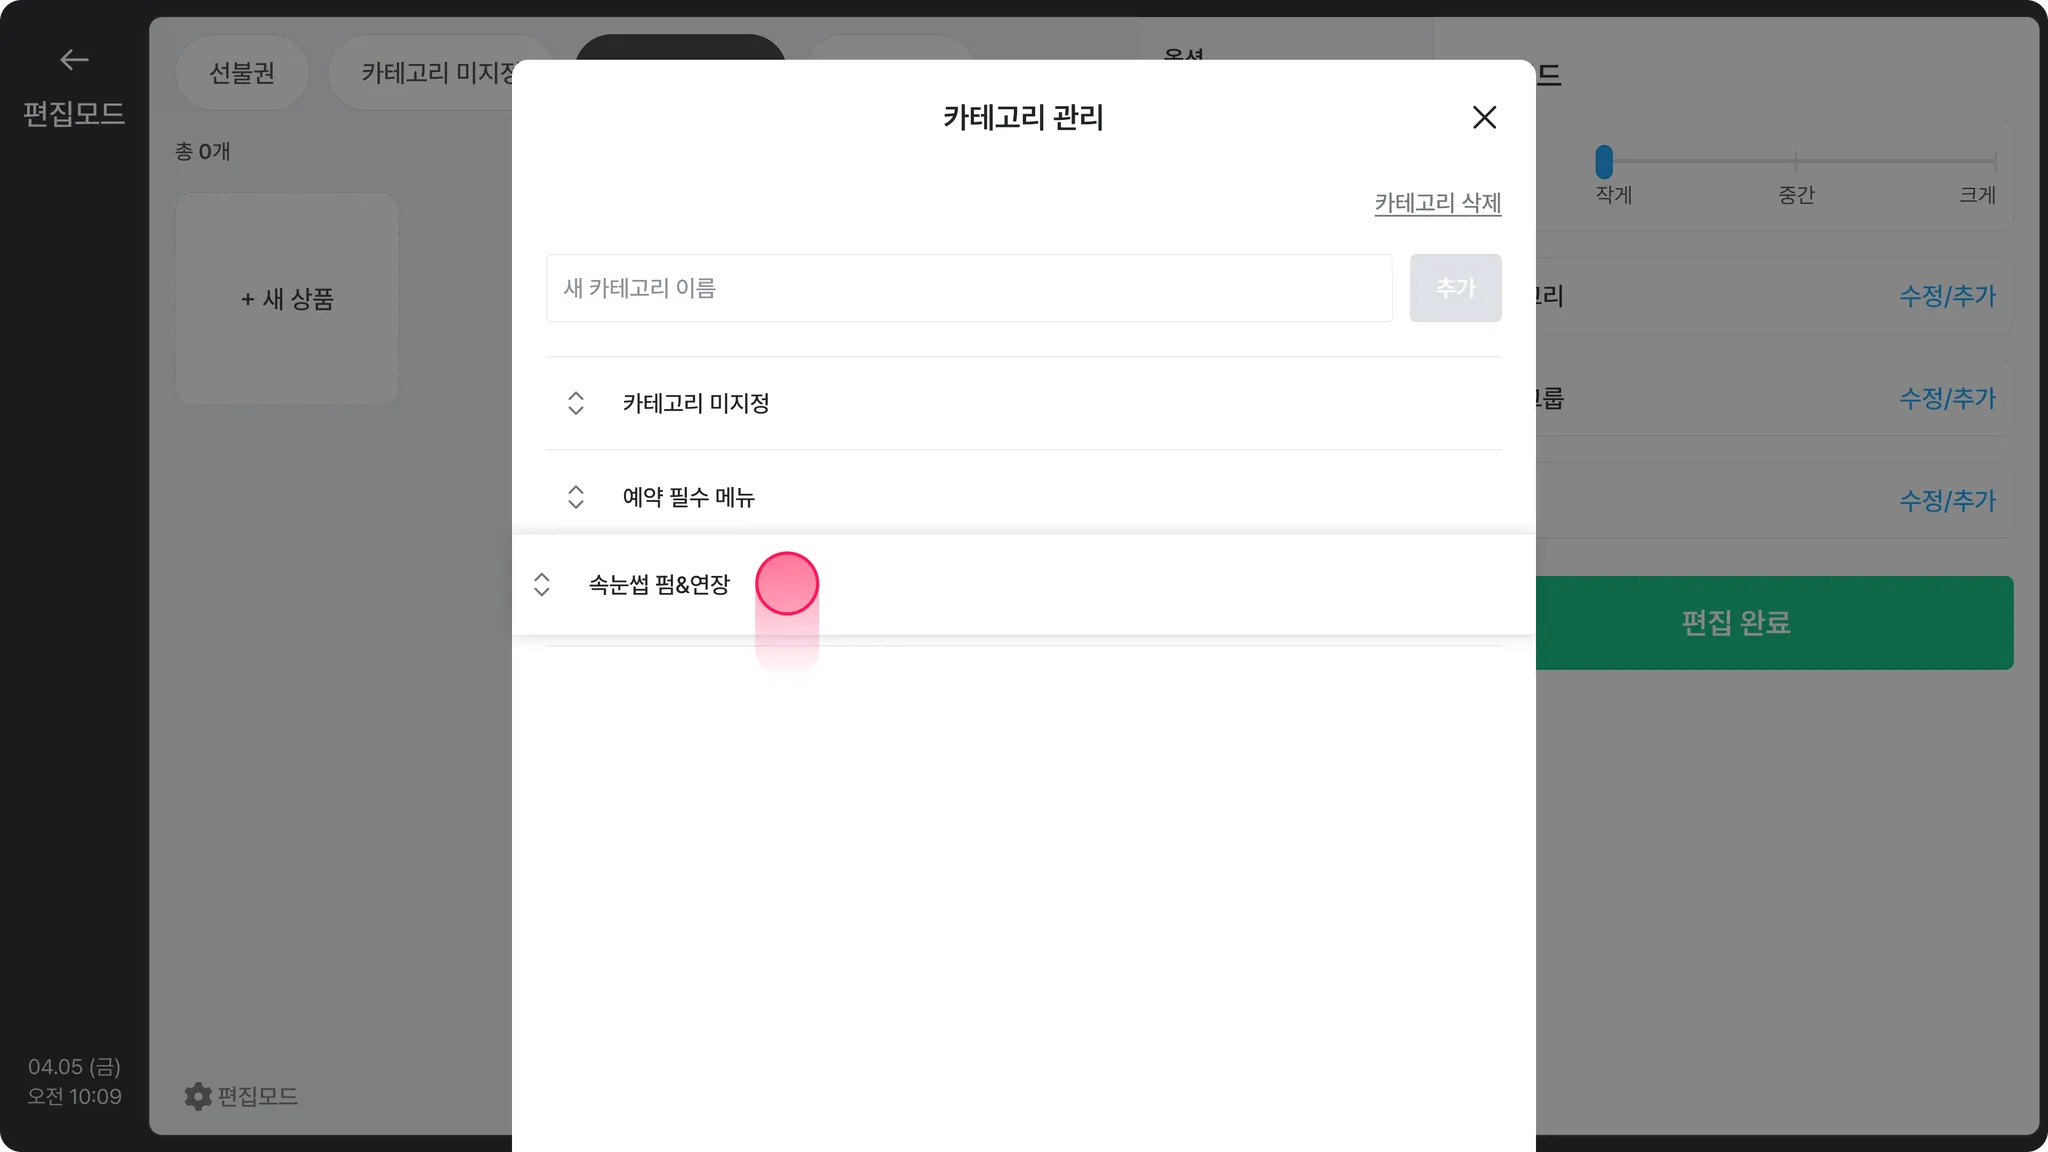
Task: Click the first 수정/추가 link
Action: click(x=1947, y=296)
